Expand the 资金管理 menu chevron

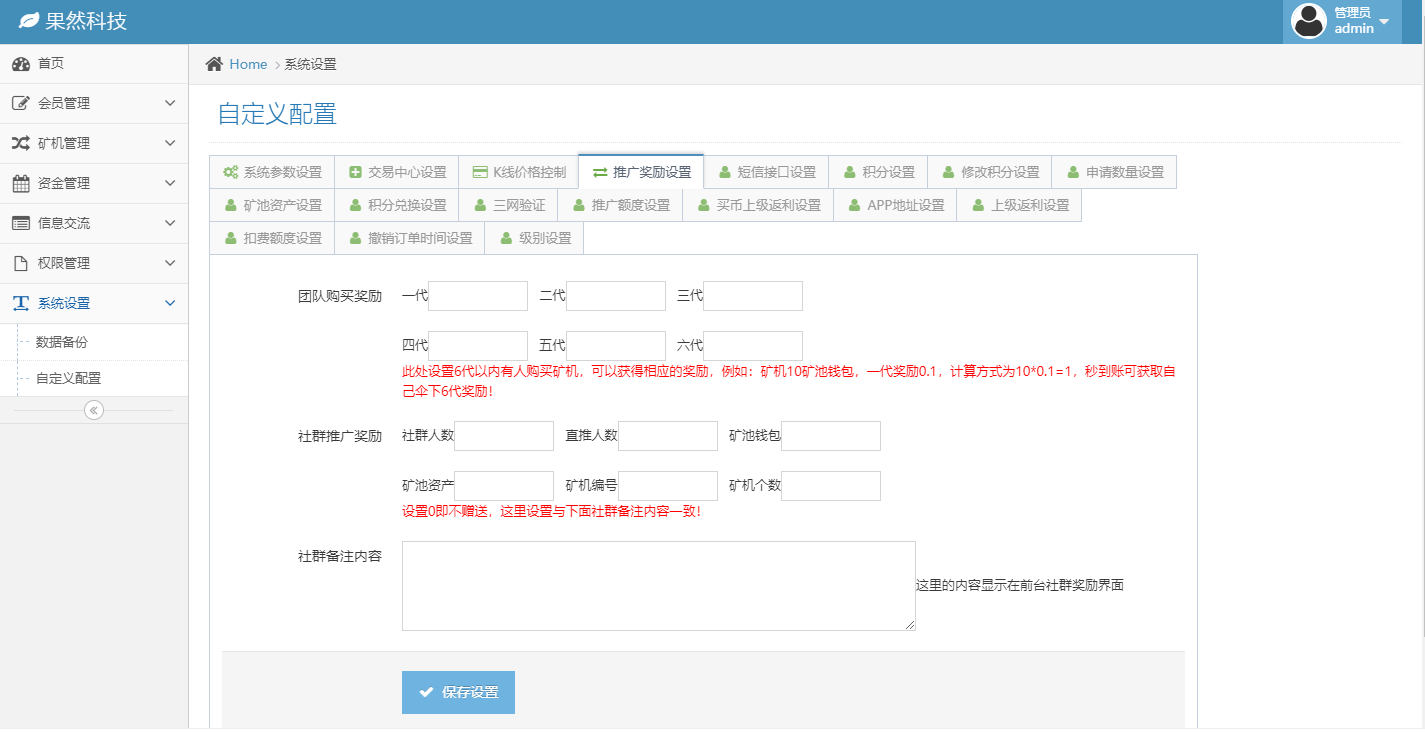[x=170, y=184]
